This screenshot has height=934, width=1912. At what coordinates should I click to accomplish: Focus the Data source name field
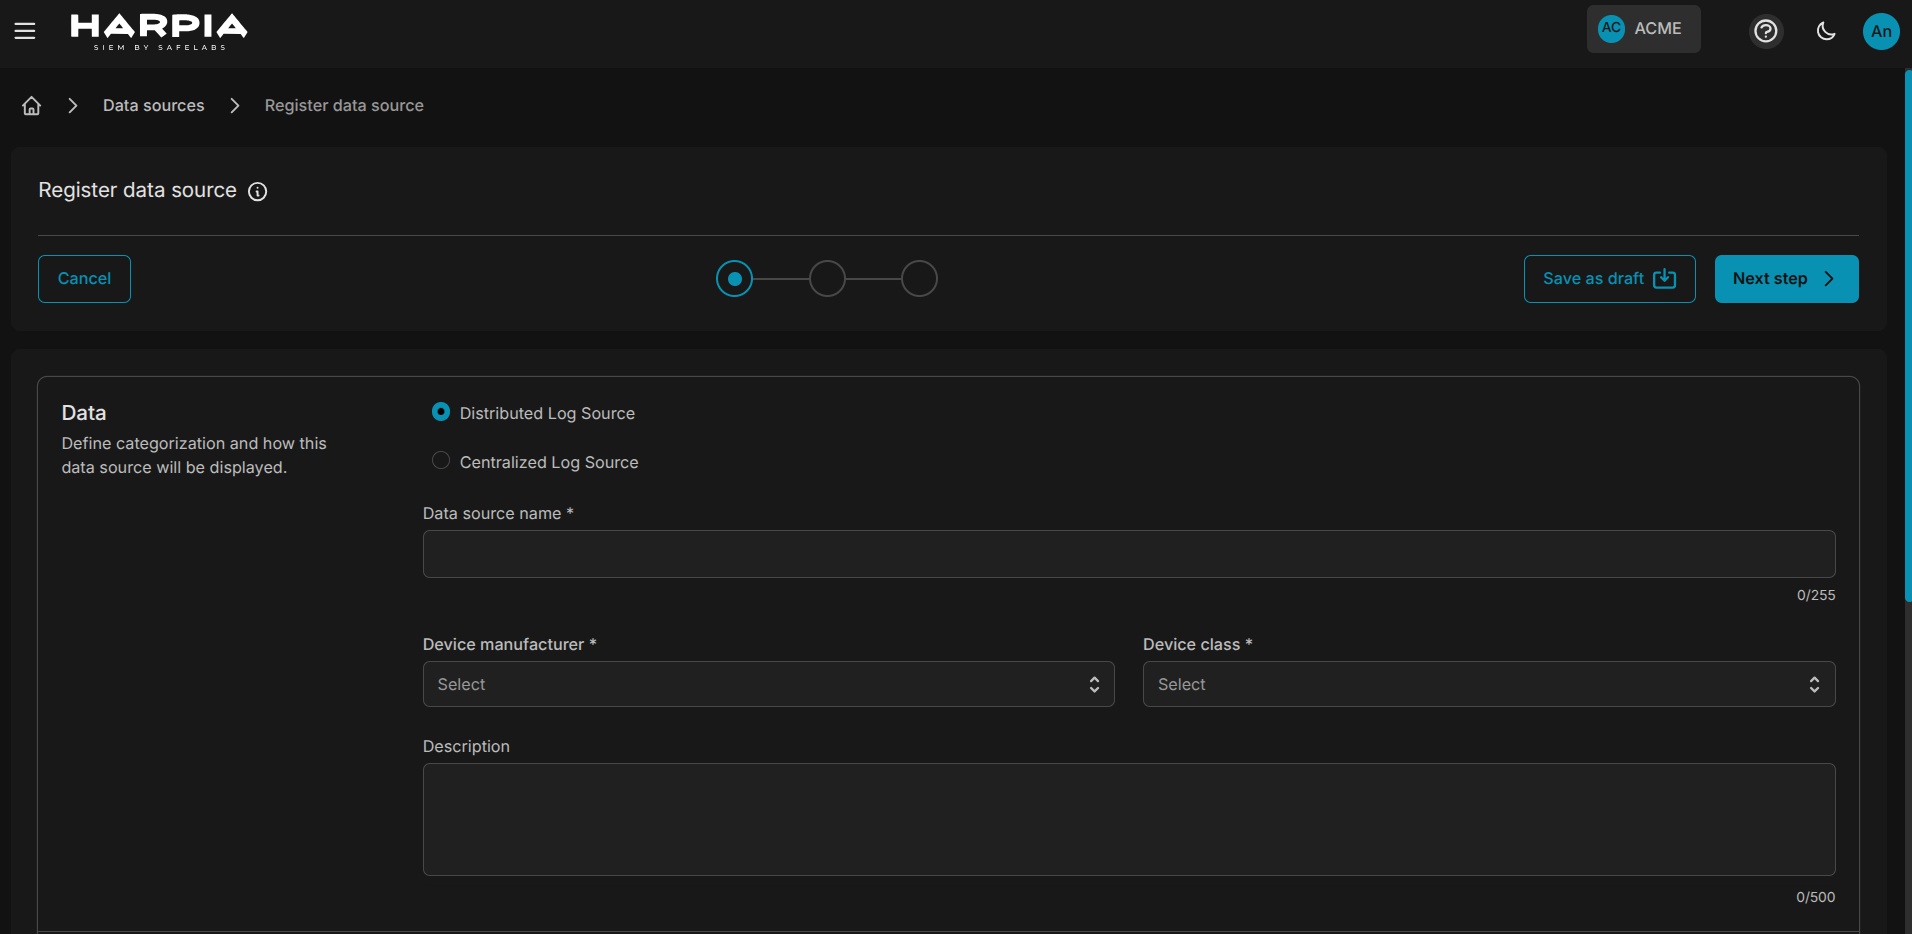pyautogui.click(x=1129, y=554)
